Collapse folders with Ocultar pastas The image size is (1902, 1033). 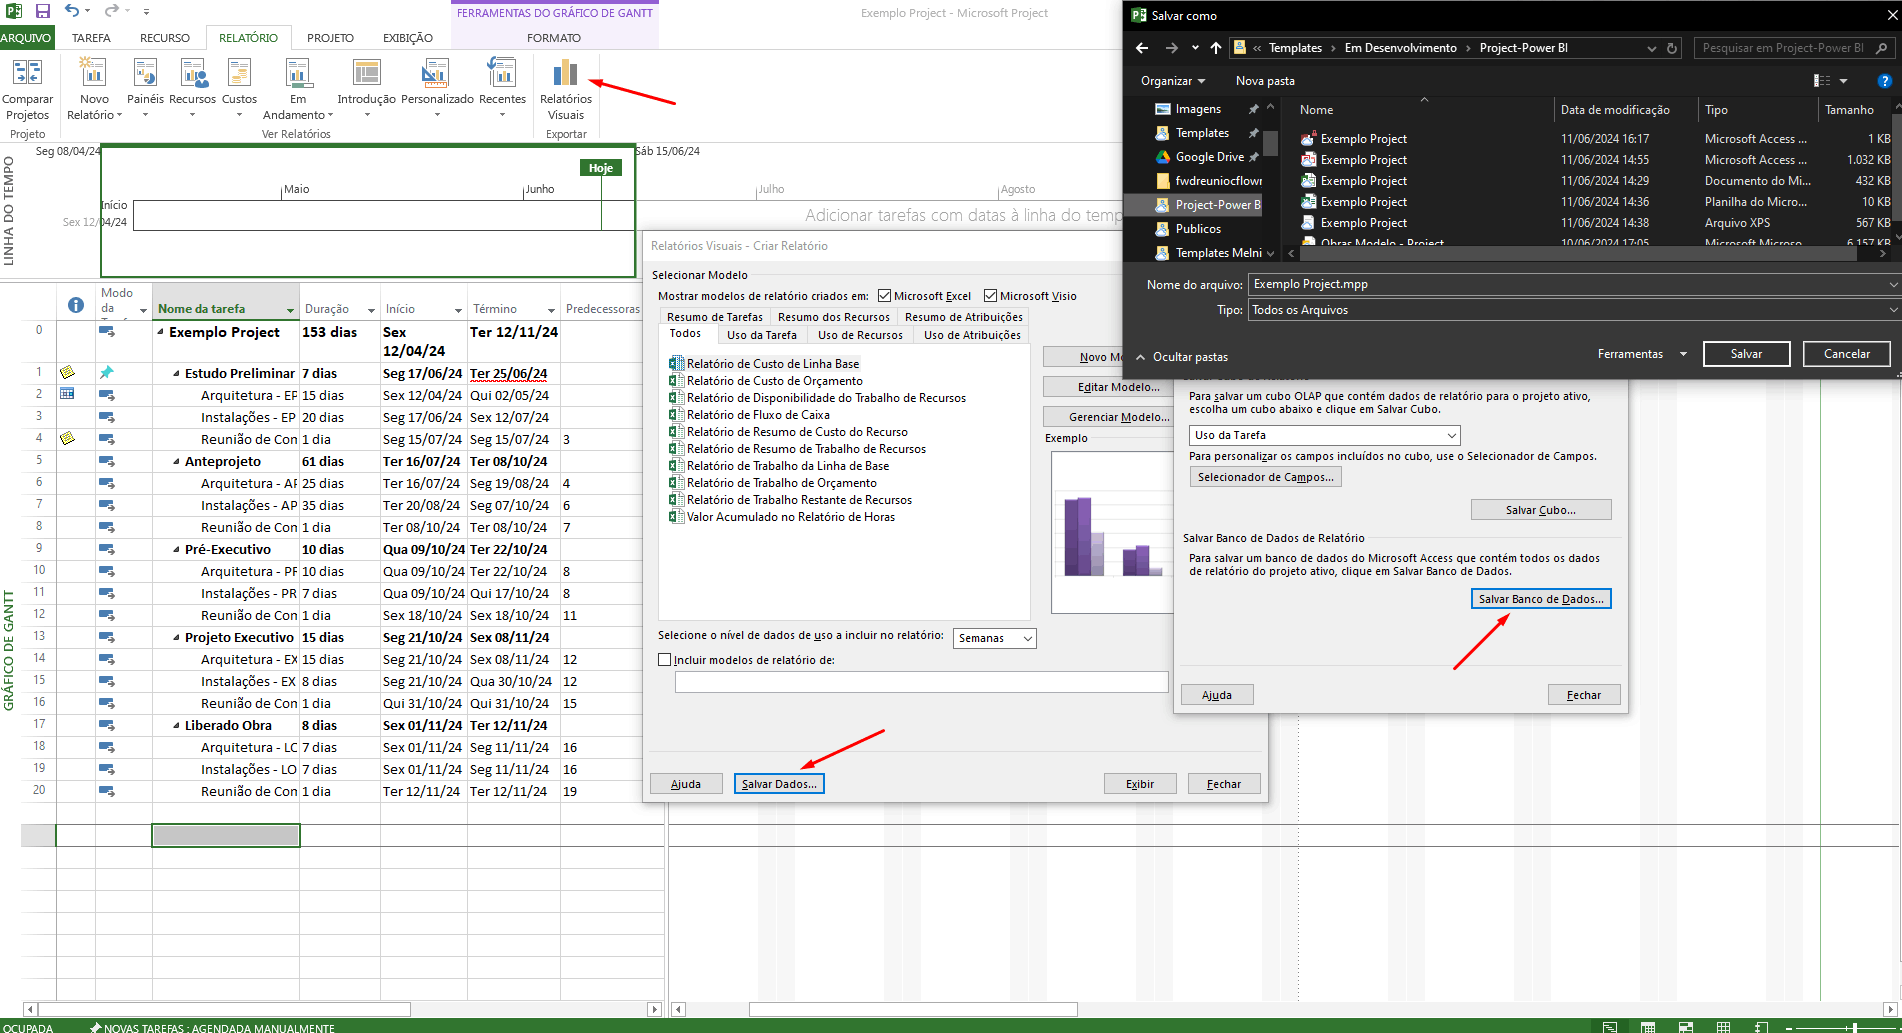[x=1182, y=357]
